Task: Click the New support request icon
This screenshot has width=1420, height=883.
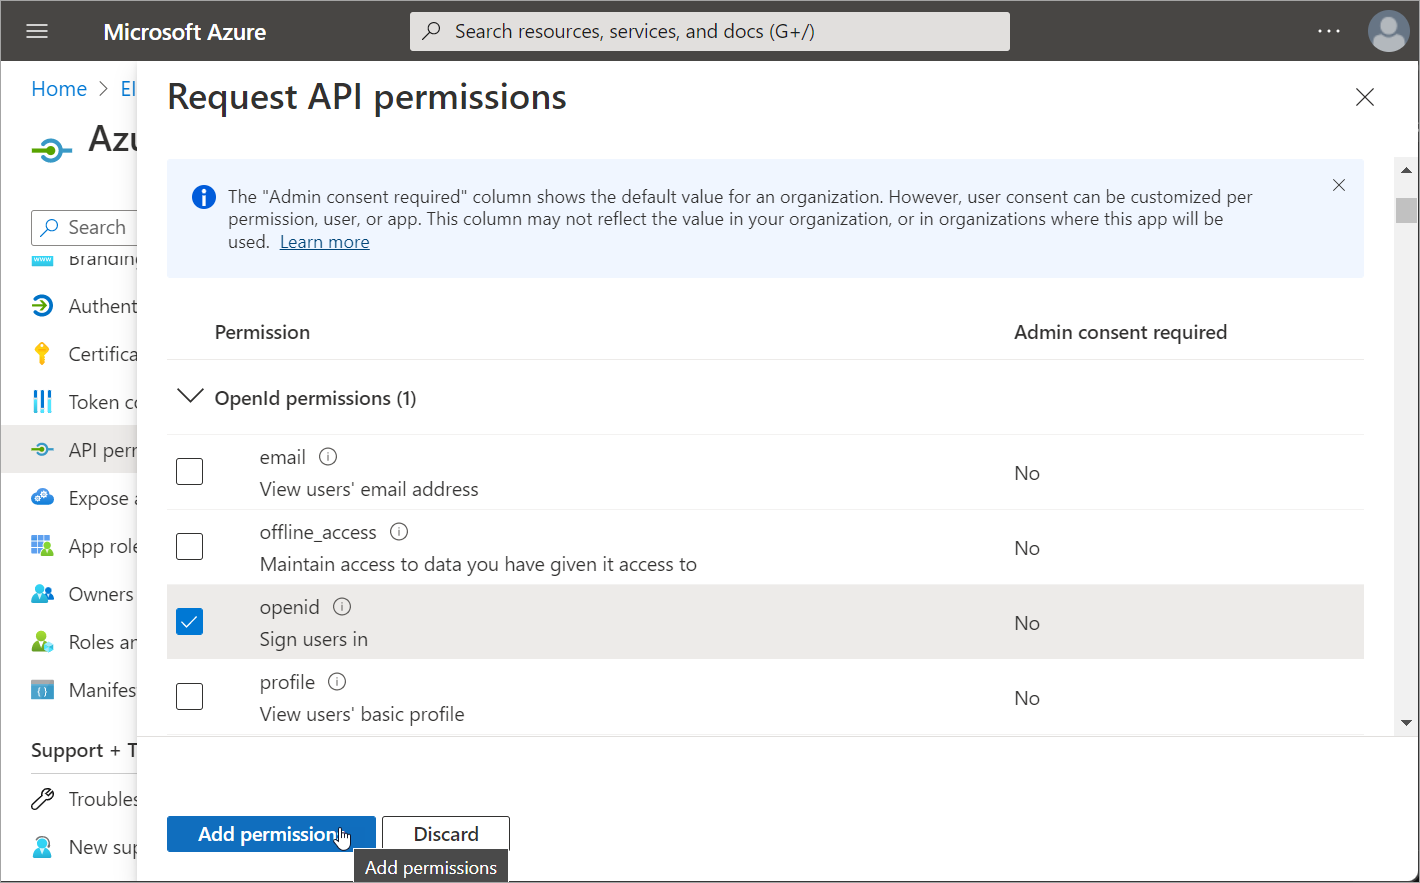Action: 42,846
